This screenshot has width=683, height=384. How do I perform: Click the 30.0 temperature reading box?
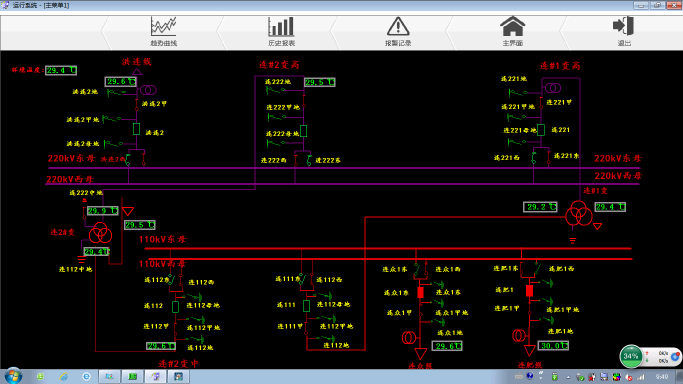pyautogui.click(x=553, y=346)
